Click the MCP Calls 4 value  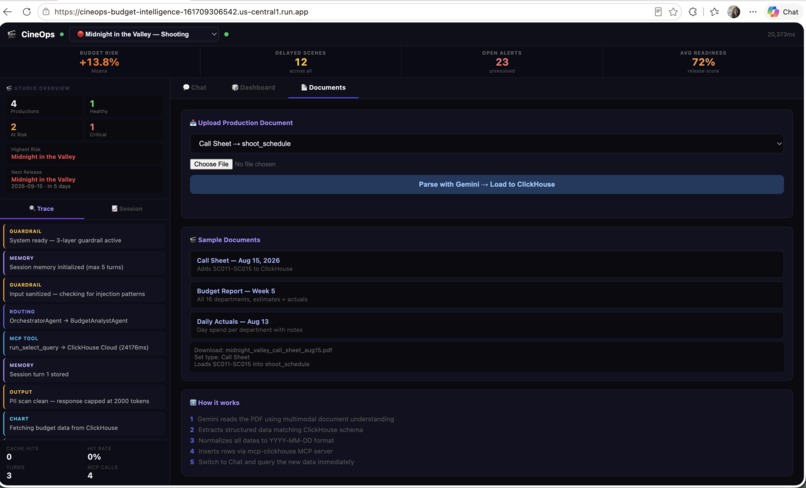coord(90,476)
